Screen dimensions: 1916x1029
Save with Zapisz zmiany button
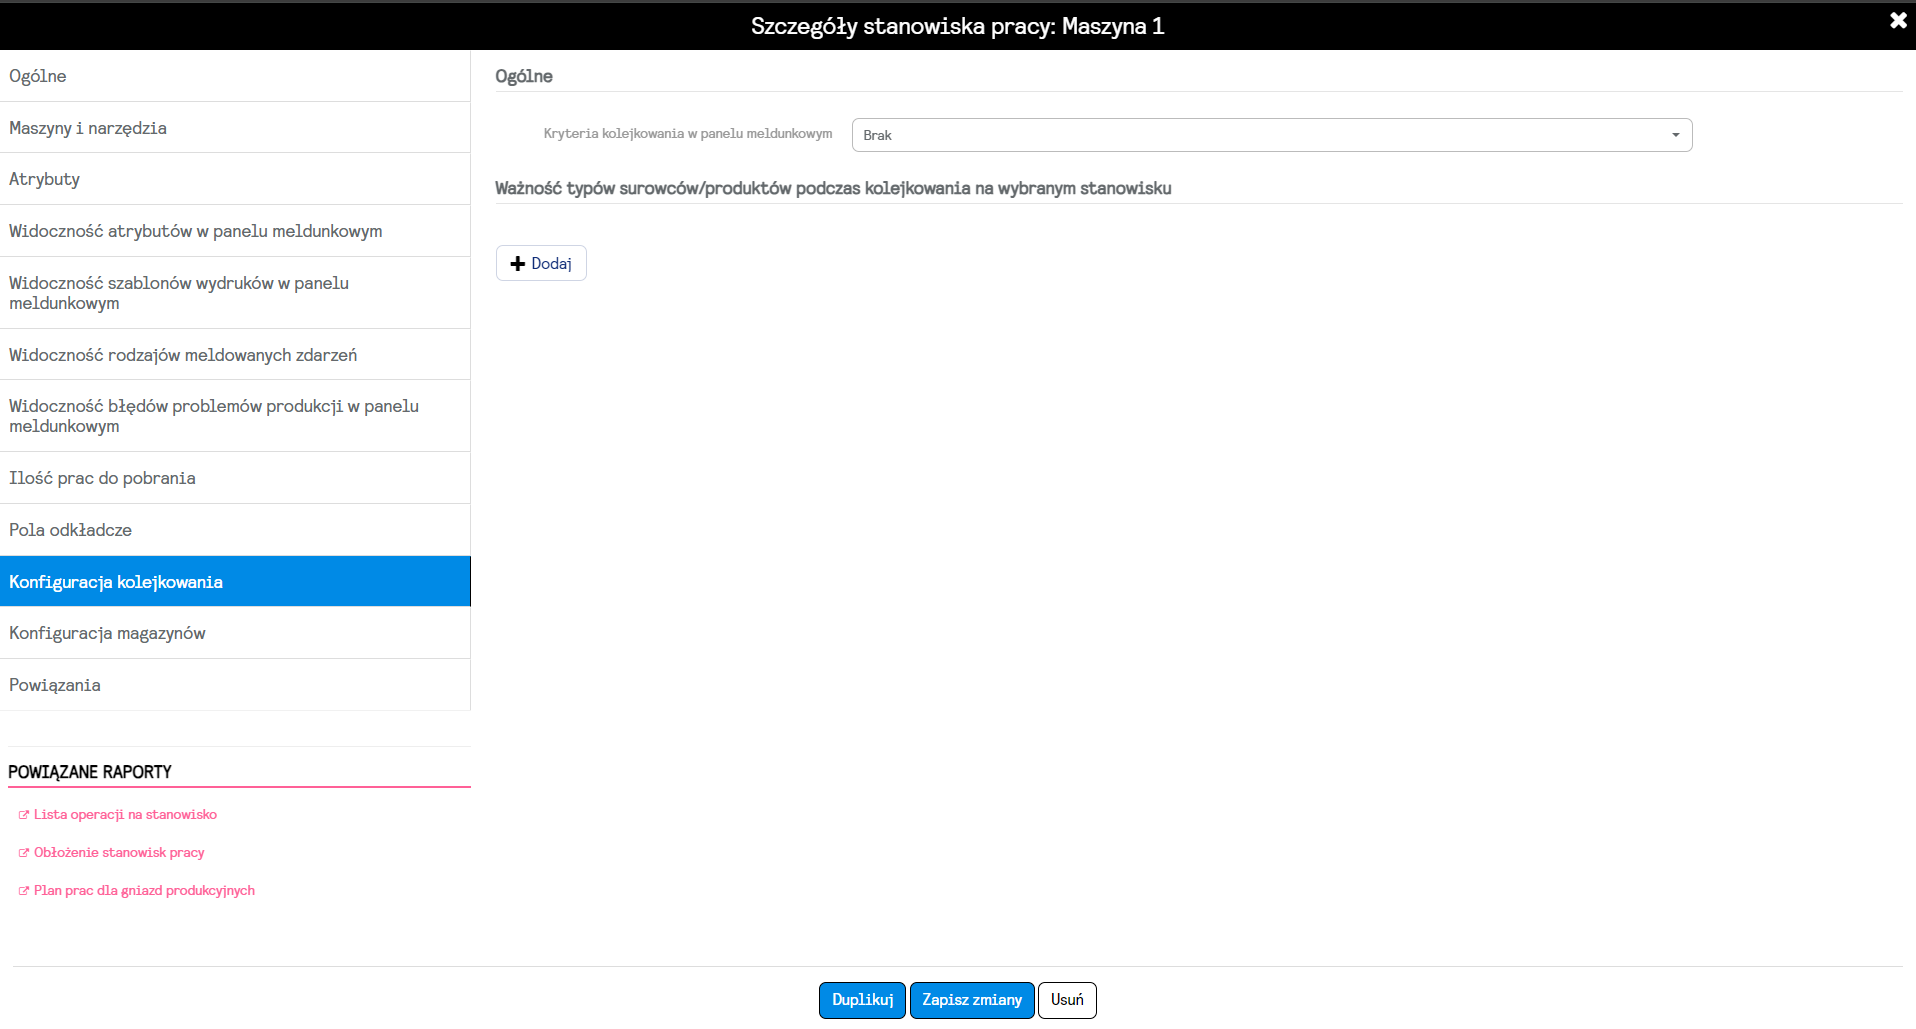(x=972, y=1000)
